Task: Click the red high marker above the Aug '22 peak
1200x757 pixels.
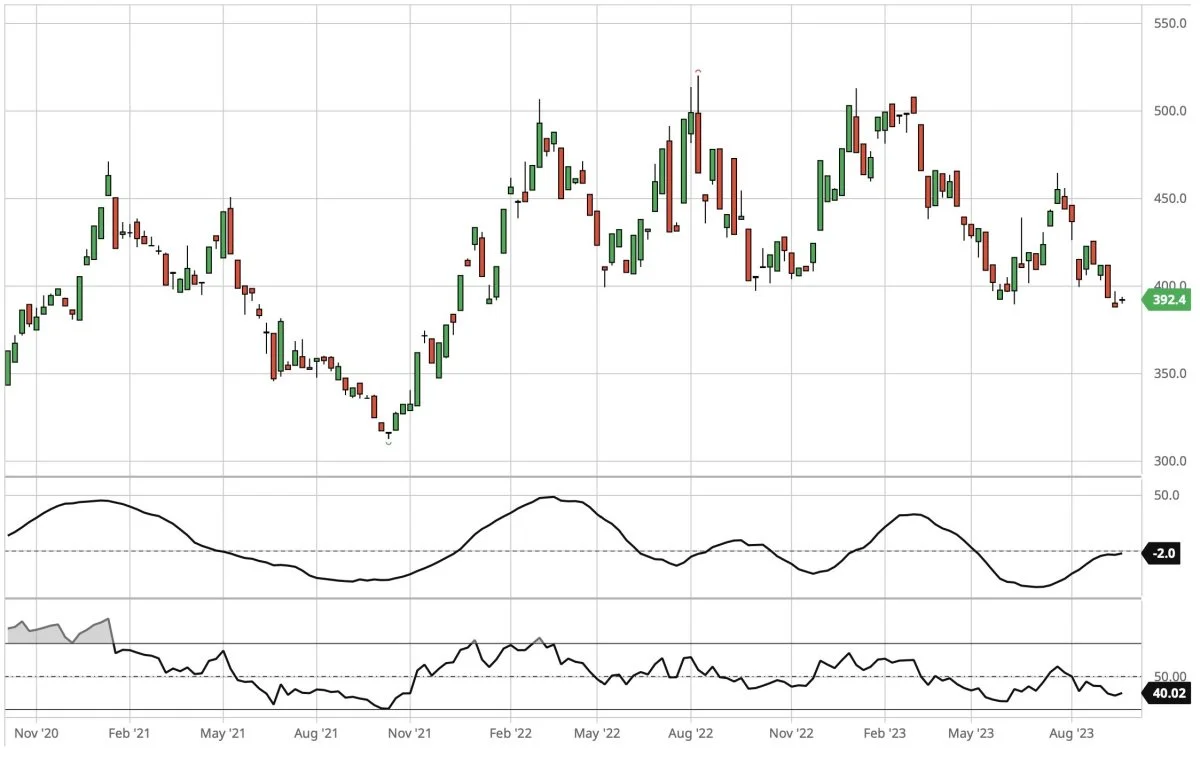Action: pos(698,71)
